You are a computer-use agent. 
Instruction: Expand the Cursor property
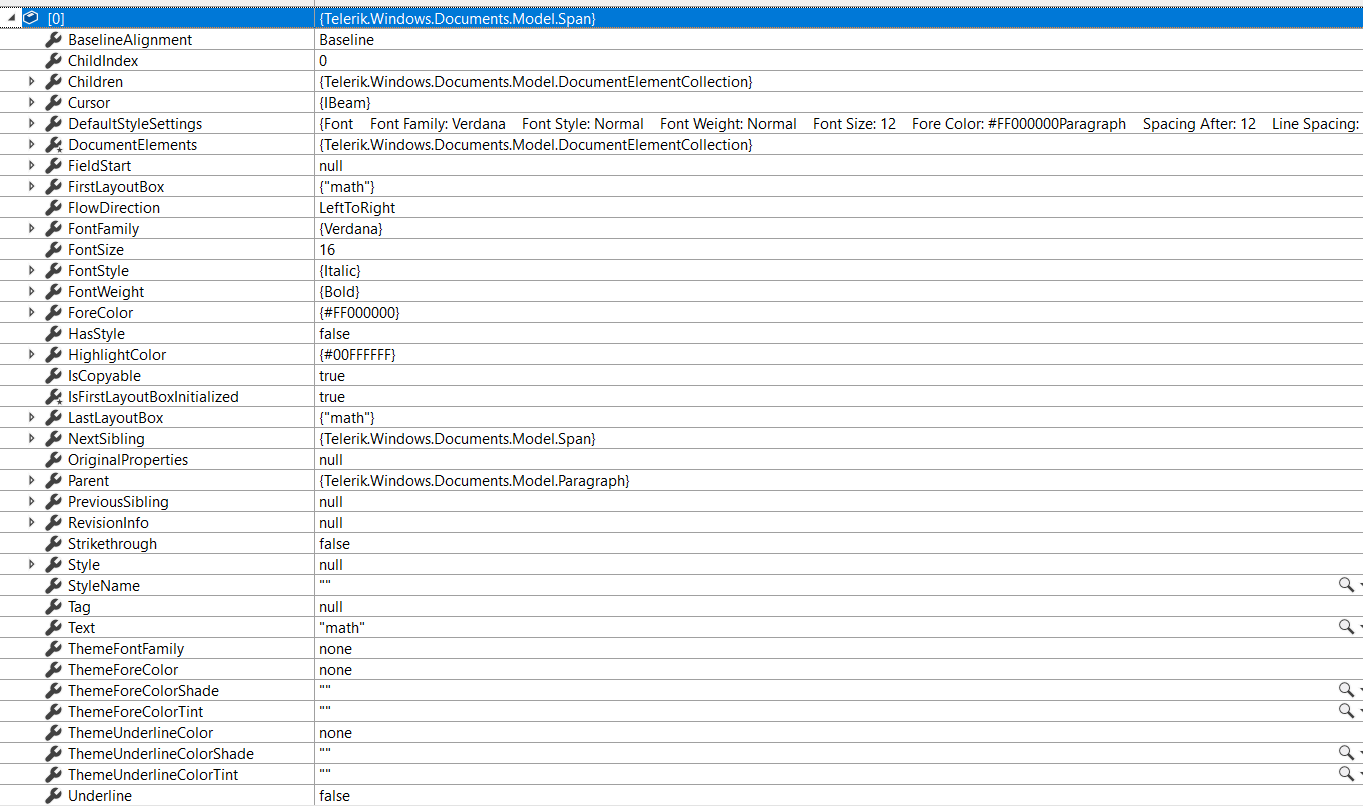pyautogui.click(x=31, y=103)
